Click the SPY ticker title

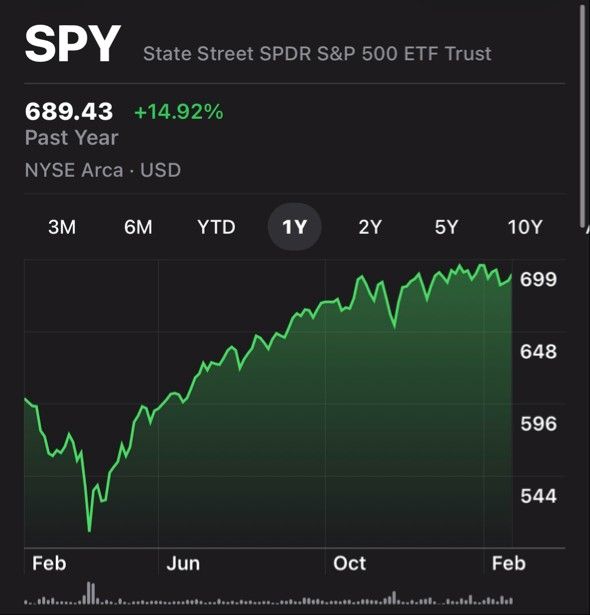point(73,44)
